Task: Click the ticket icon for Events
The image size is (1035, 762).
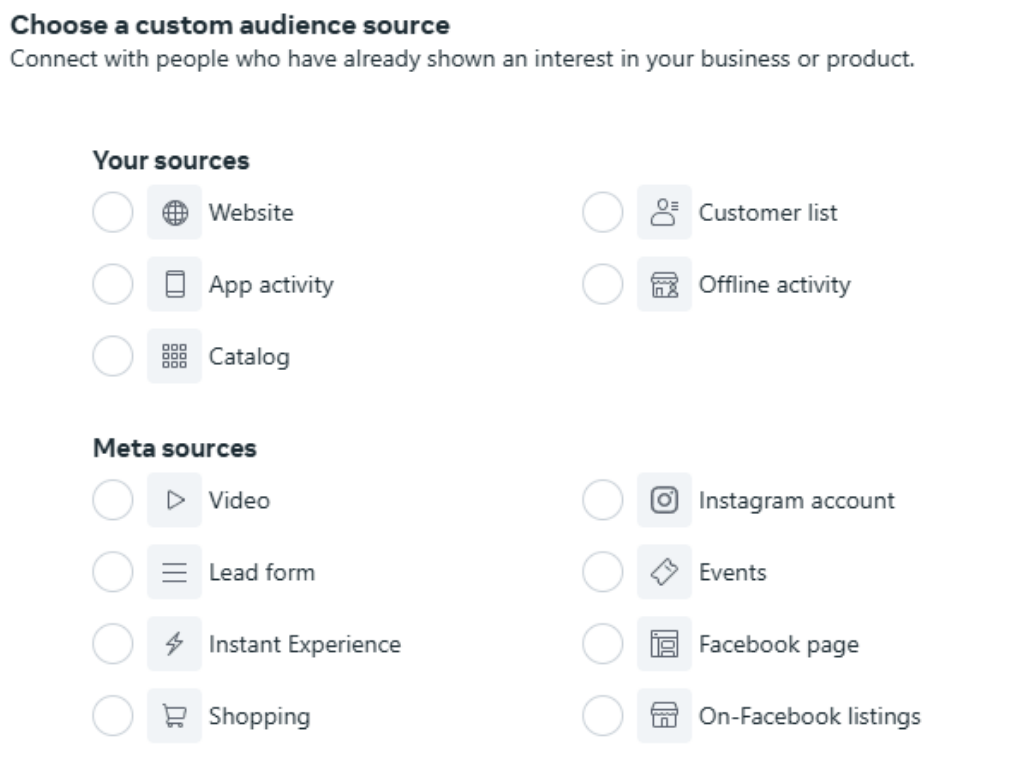Action: [664, 573]
